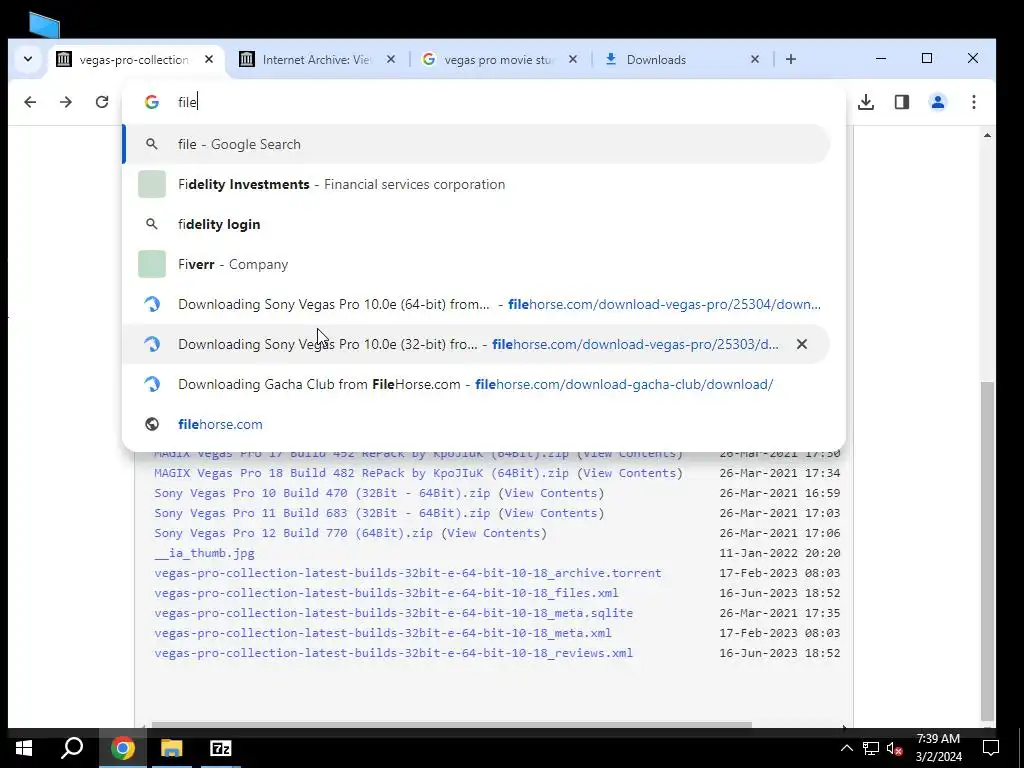1024x768 pixels.
Task: Choose the 'fidelity login' search suggestion
Action: pyautogui.click(x=477, y=224)
